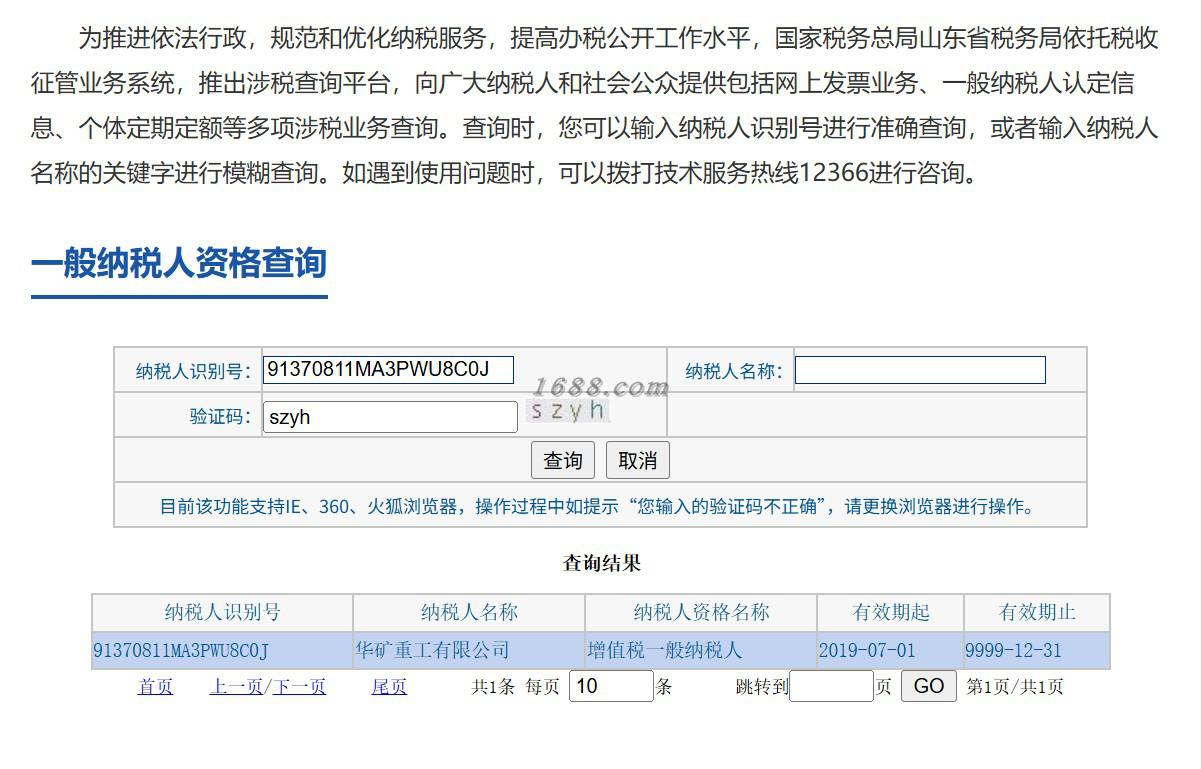Select the 纳税人资格名称 column header
The image size is (1201, 769).
(x=701, y=612)
